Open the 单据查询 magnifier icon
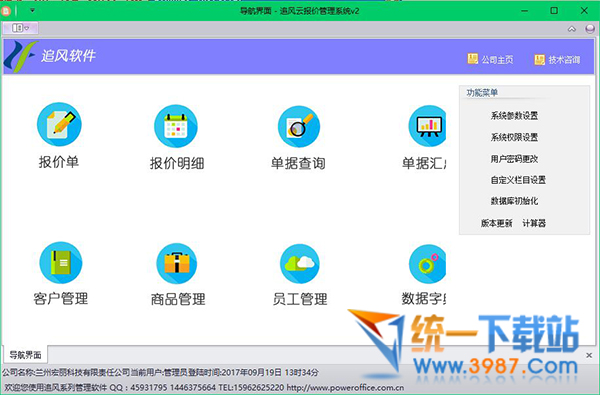 click(299, 127)
